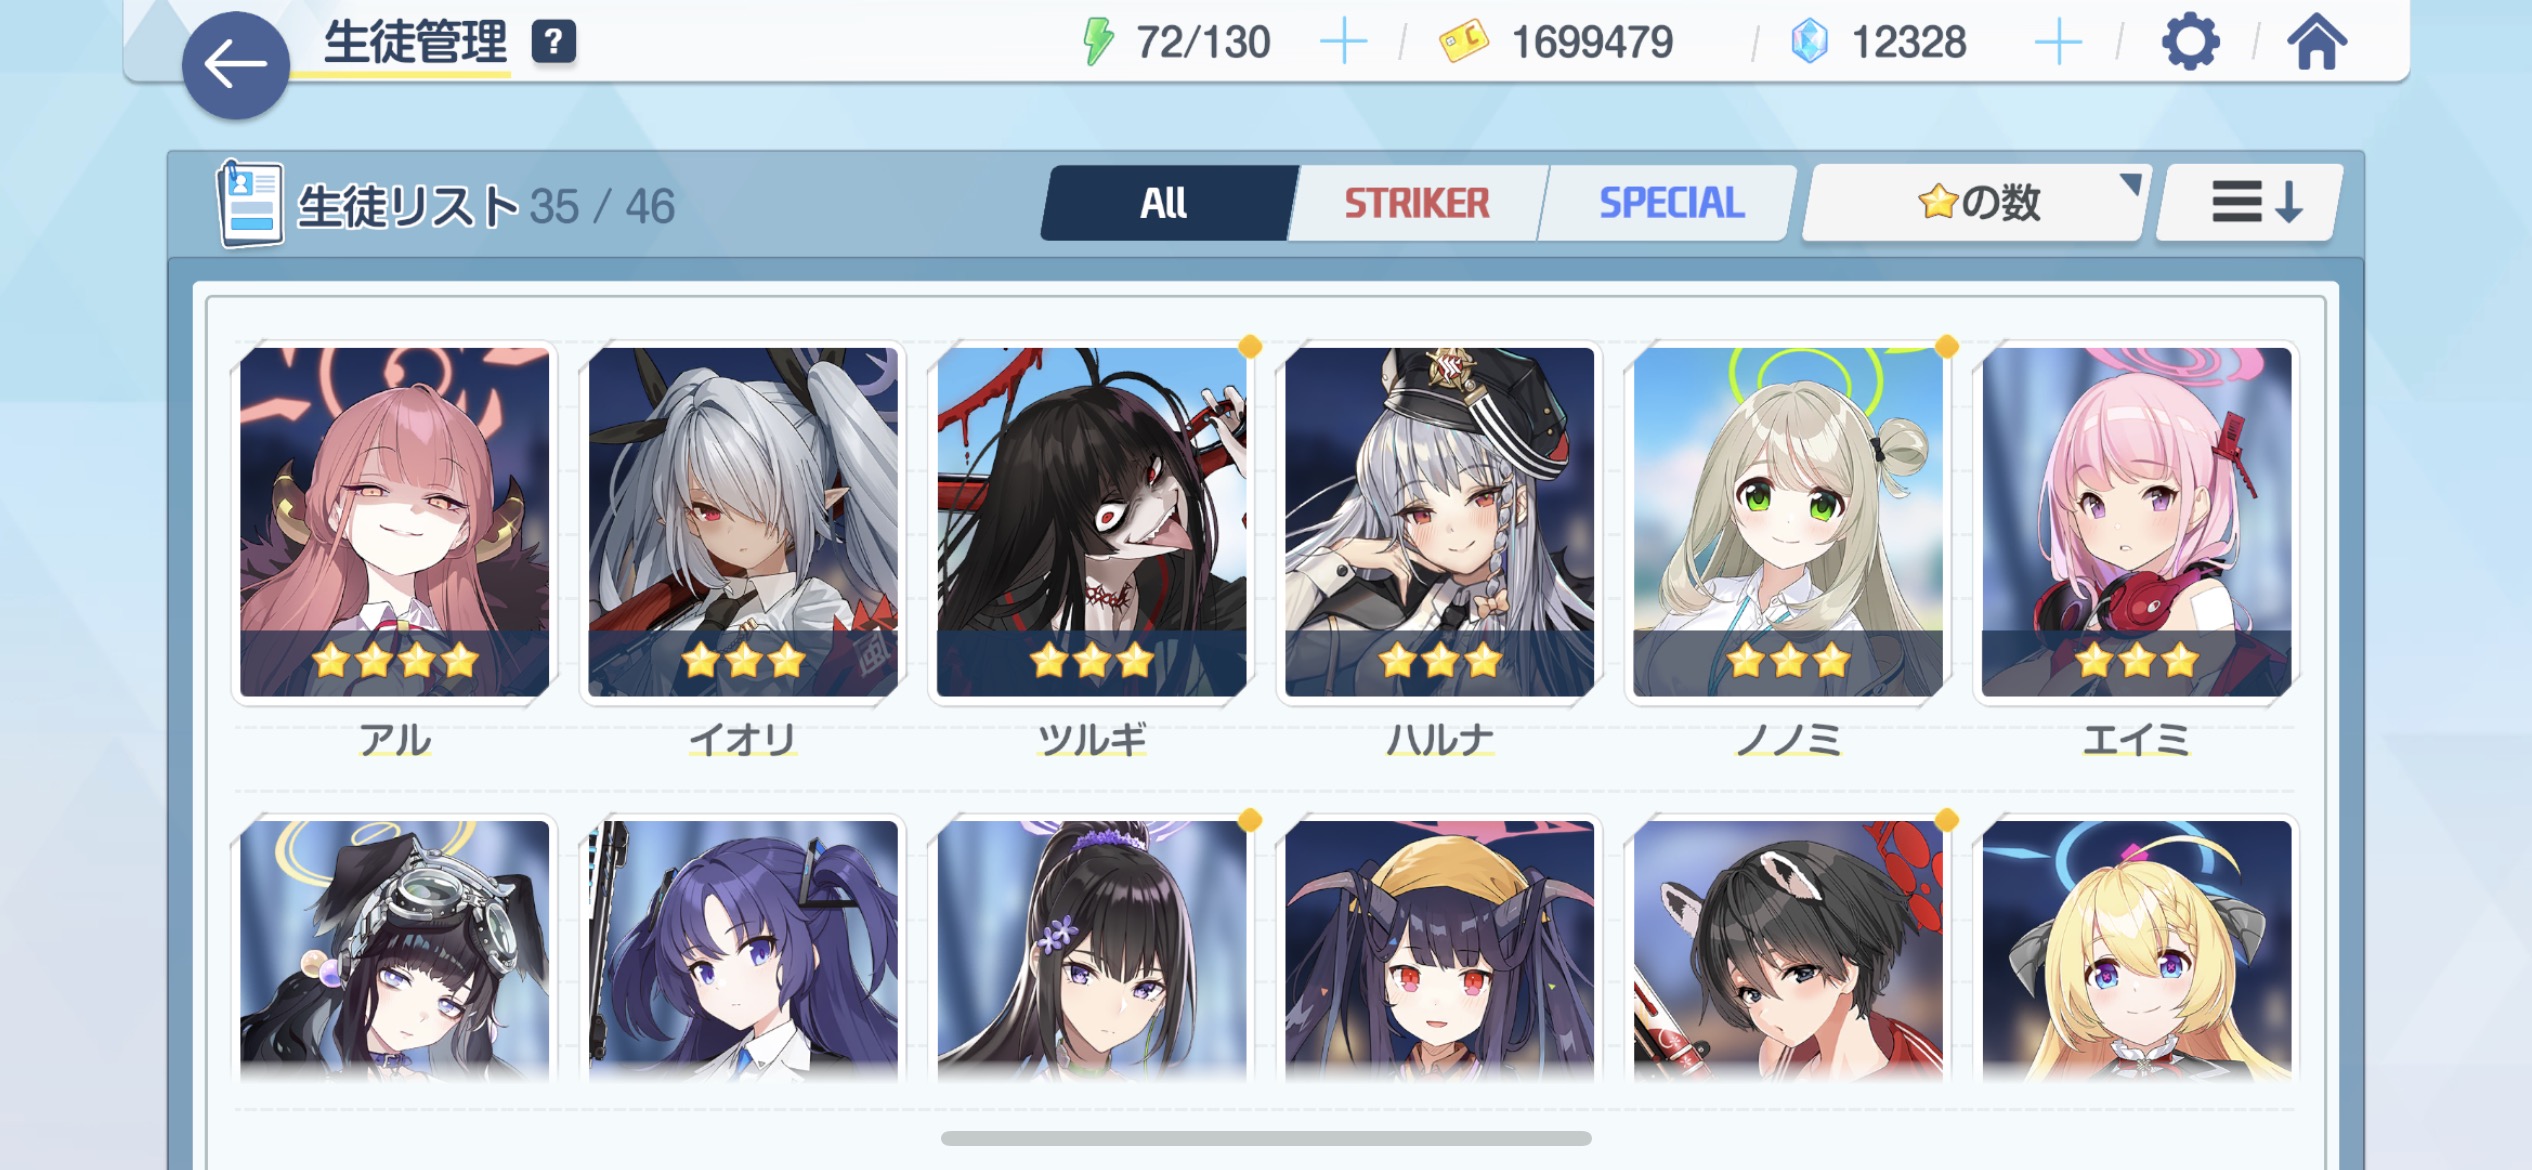Viewport: 2532px width, 1170px height.
Task: Click the horizontal scrollbar at the bottom
Action: [x=1266, y=1138]
